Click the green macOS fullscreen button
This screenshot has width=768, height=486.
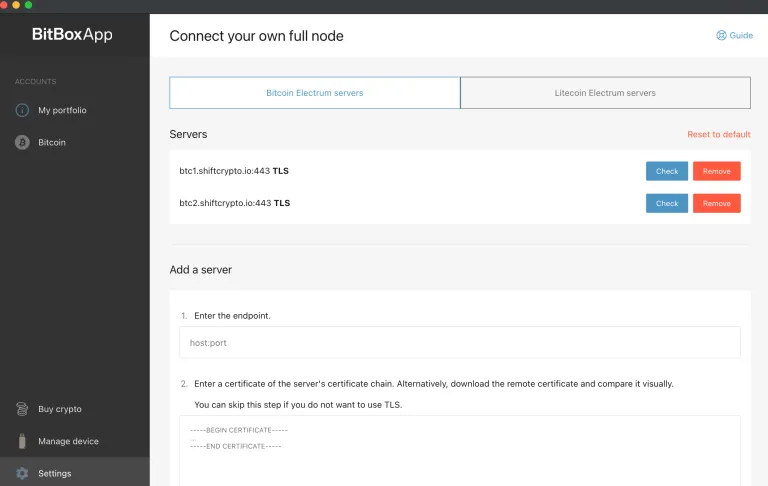(x=28, y=5)
